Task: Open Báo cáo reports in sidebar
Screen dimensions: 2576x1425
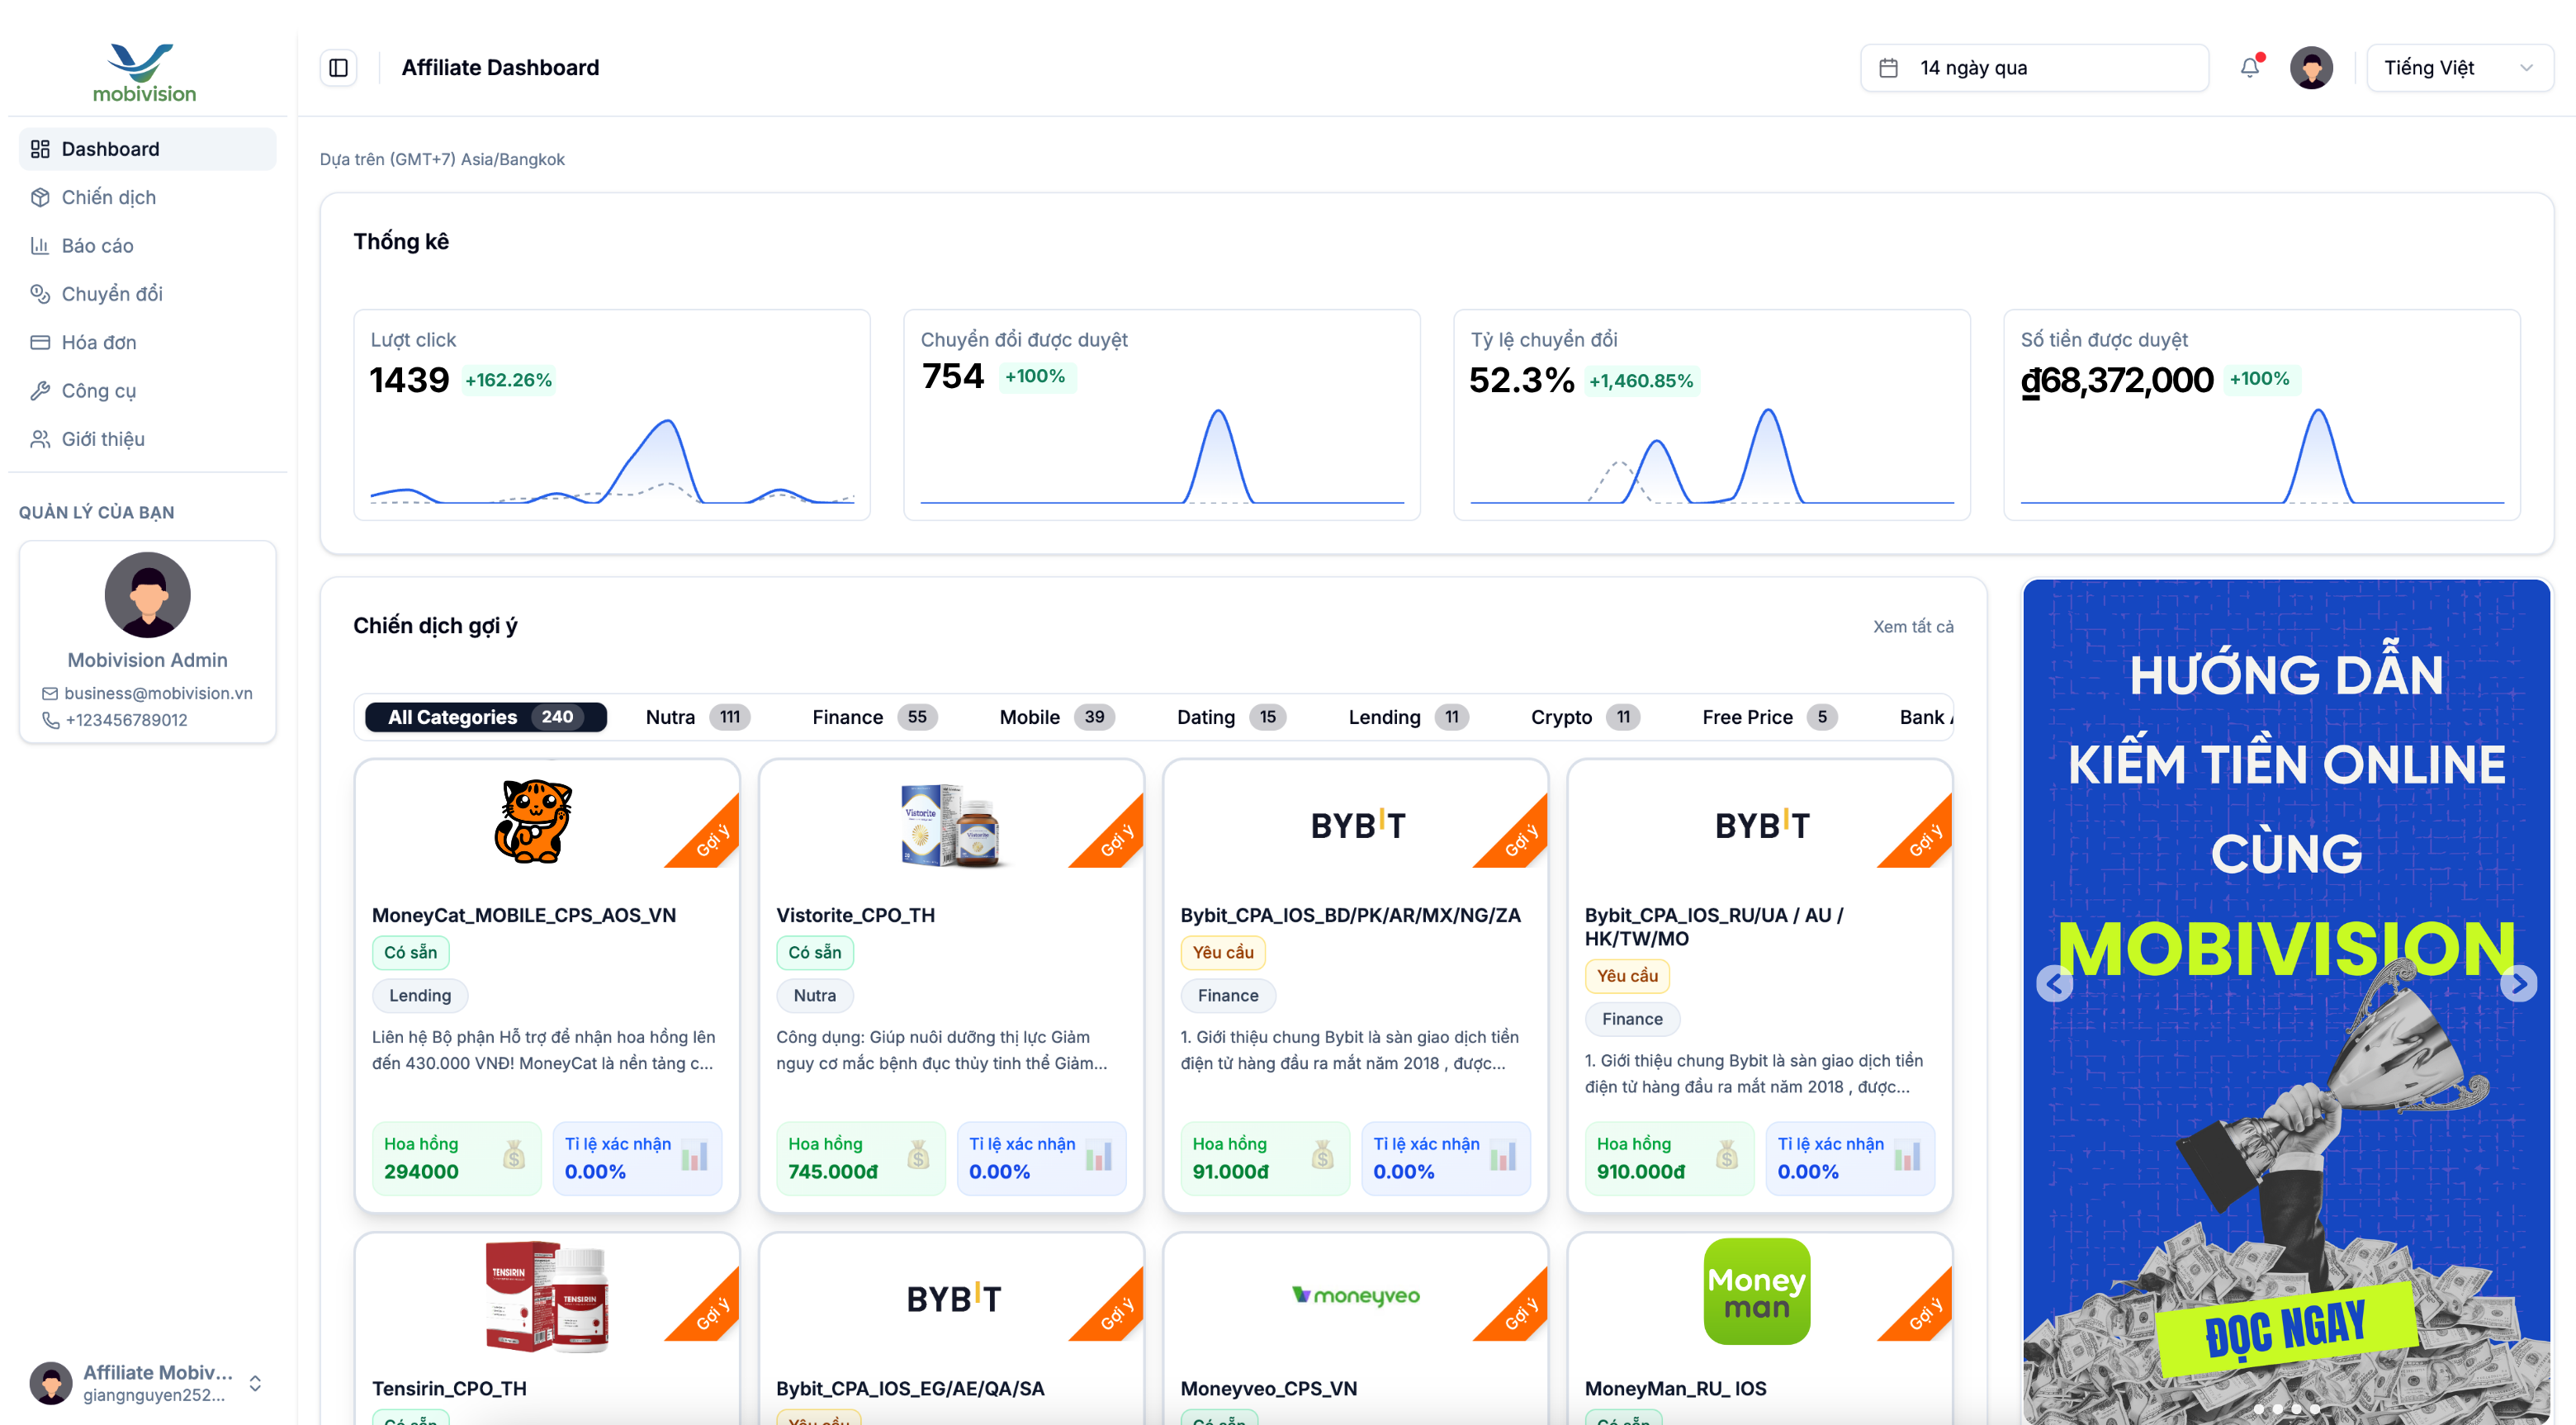Action: pyautogui.click(x=97, y=245)
